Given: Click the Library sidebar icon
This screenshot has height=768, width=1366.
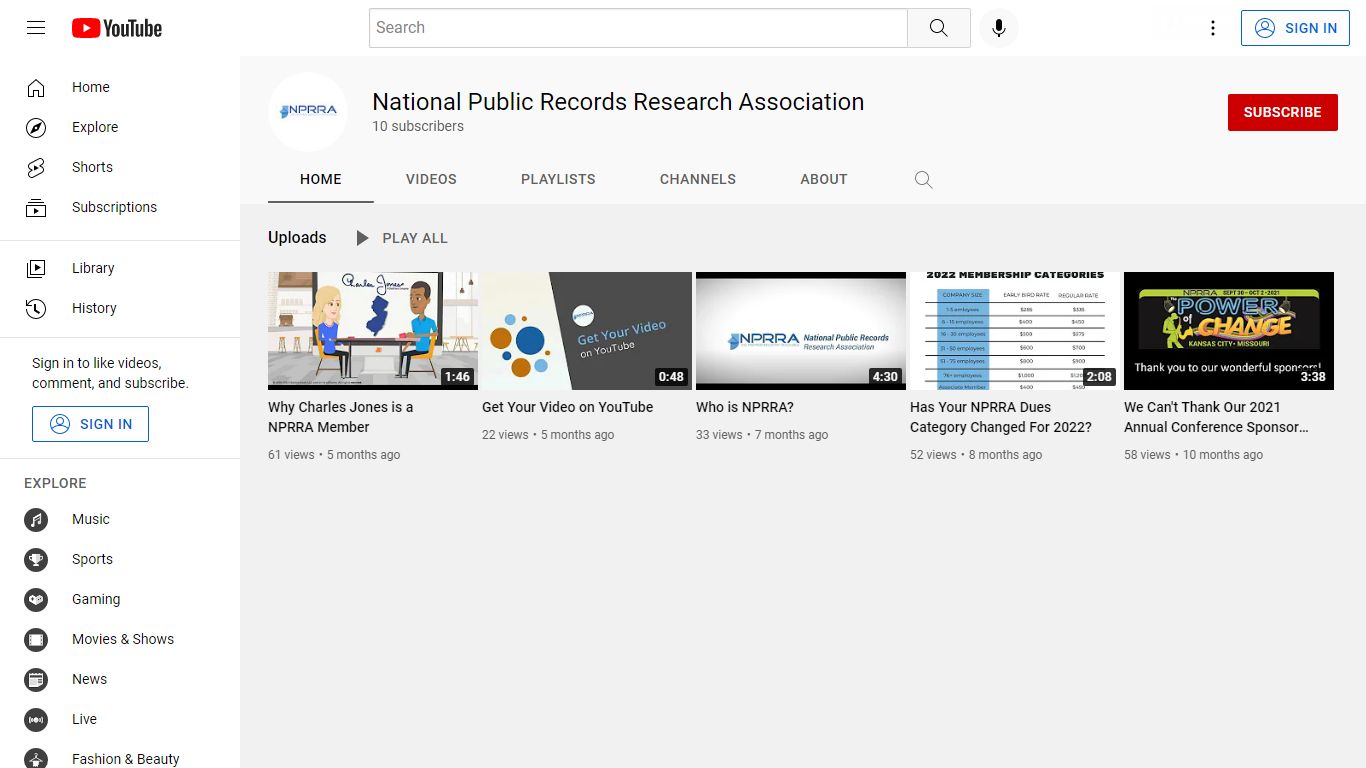Looking at the screenshot, I should 36,268.
